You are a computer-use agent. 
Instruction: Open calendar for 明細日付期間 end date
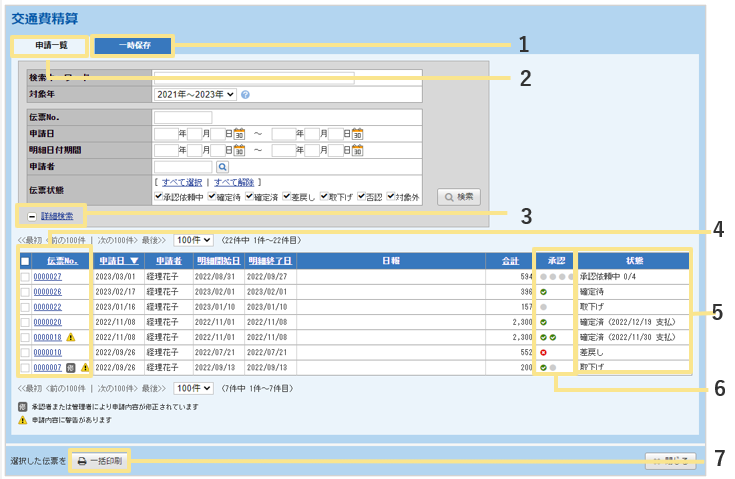[358, 150]
